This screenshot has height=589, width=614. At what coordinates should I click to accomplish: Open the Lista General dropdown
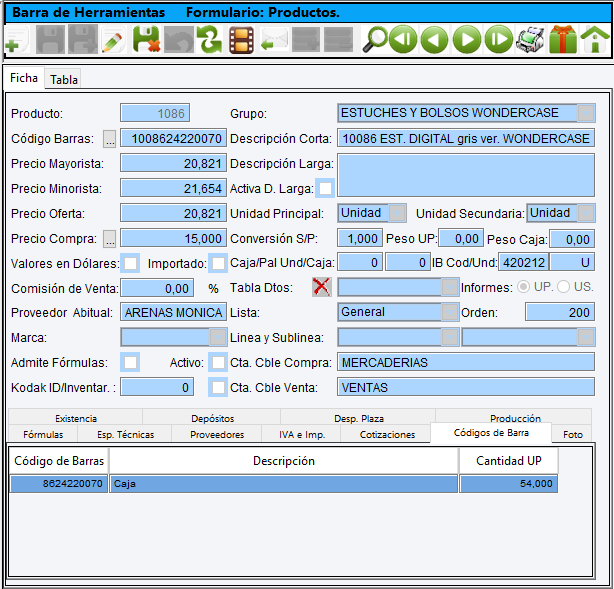[x=450, y=312]
